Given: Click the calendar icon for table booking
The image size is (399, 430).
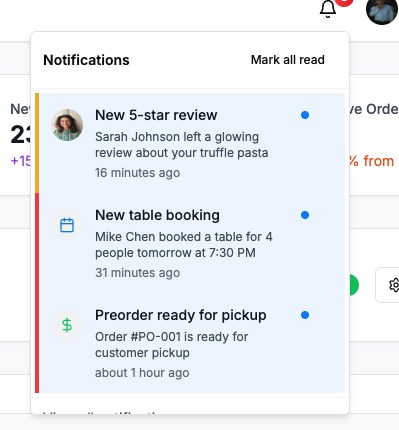Looking at the screenshot, I should tap(67, 225).
